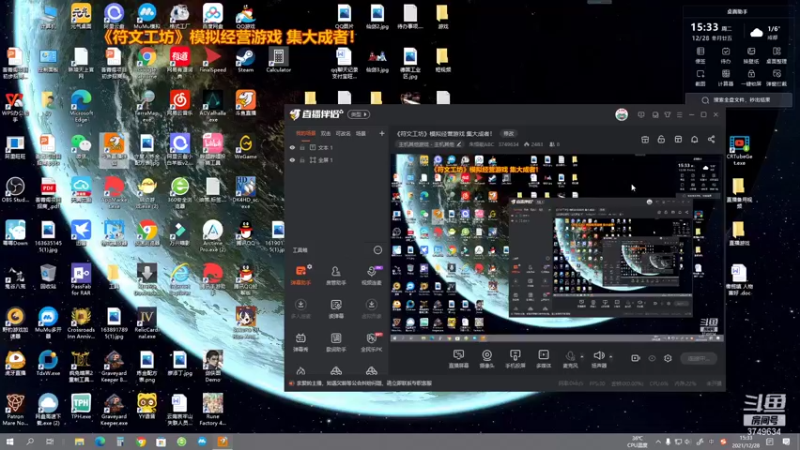Image resolution: width=800 pixels, height=450 pixels.
Task: Click the start streaming button at bottom right
Action: pos(698,358)
